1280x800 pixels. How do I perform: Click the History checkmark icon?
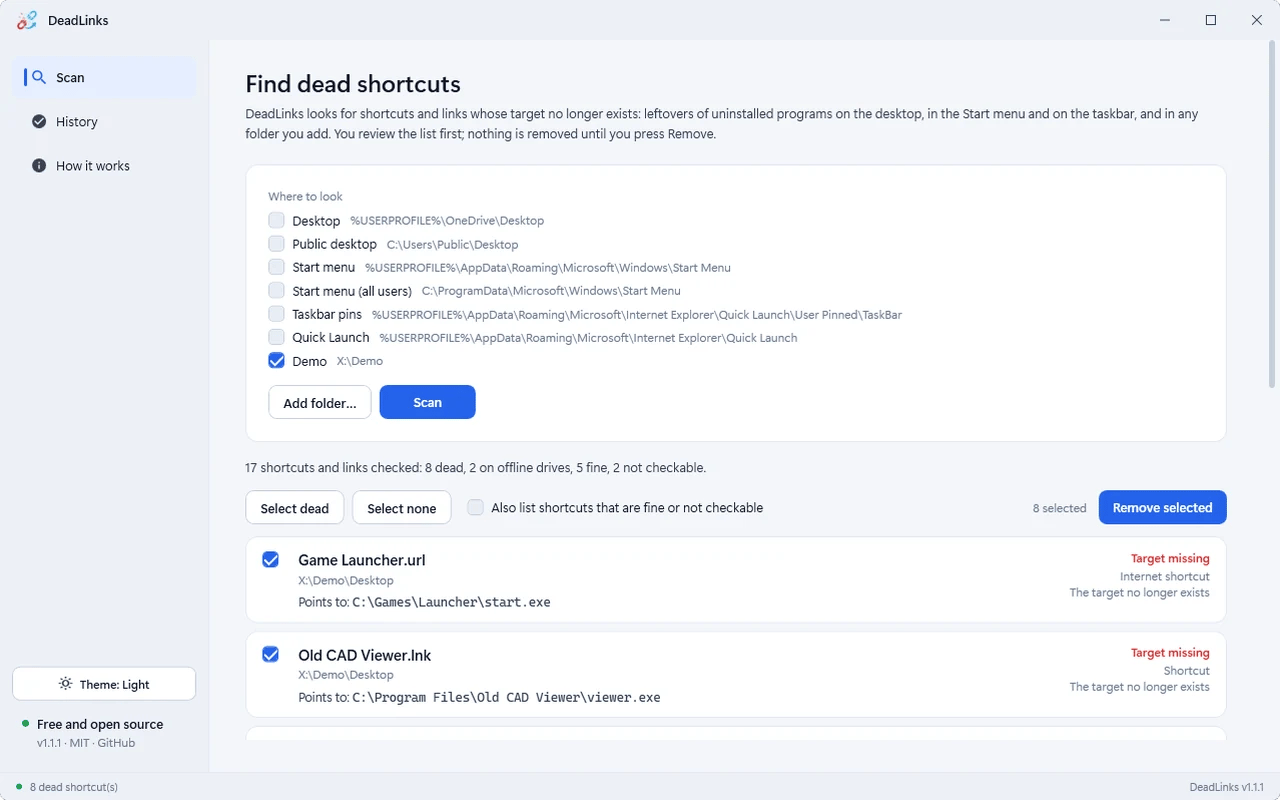[x=39, y=121]
